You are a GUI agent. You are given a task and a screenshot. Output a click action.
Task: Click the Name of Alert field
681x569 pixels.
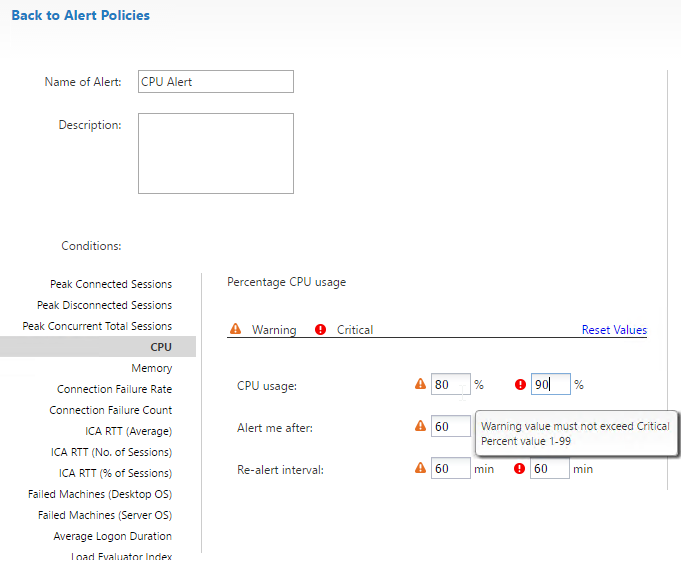click(x=216, y=82)
